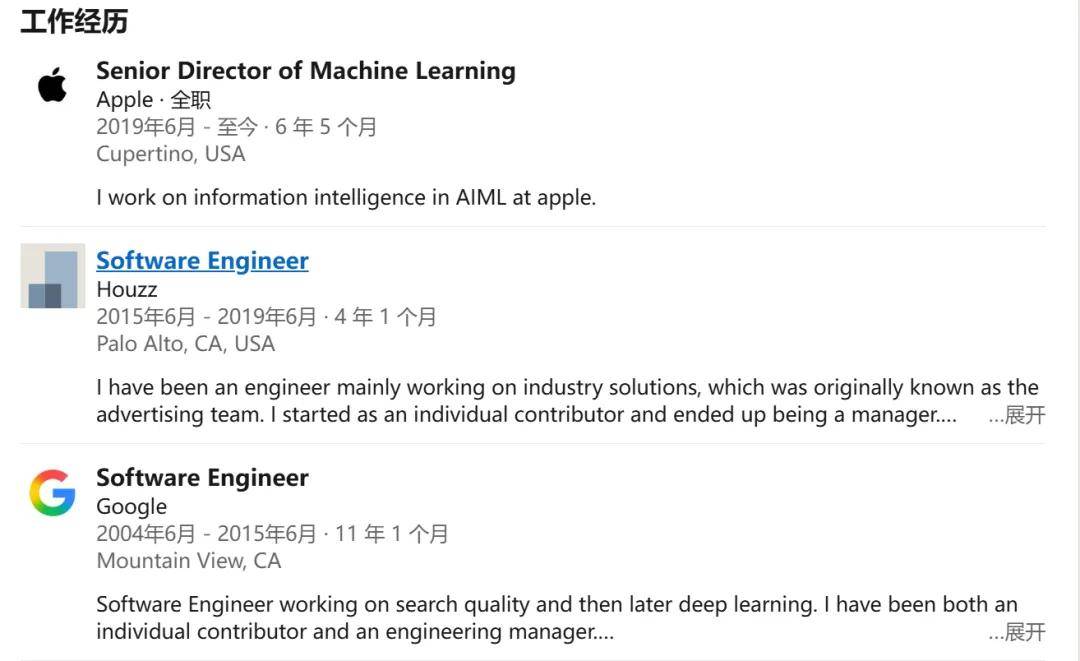Image resolution: width=1080 pixels, height=661 pixels.
Task: Click the Houzz date range starting 2015年6月
Action: (x=266, y=317)
